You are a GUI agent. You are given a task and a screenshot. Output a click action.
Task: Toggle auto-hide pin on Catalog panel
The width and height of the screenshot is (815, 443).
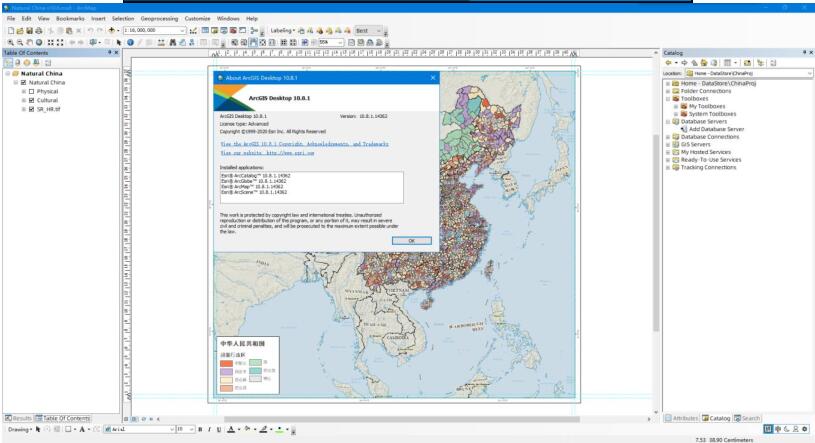click(x=804, y=53)
